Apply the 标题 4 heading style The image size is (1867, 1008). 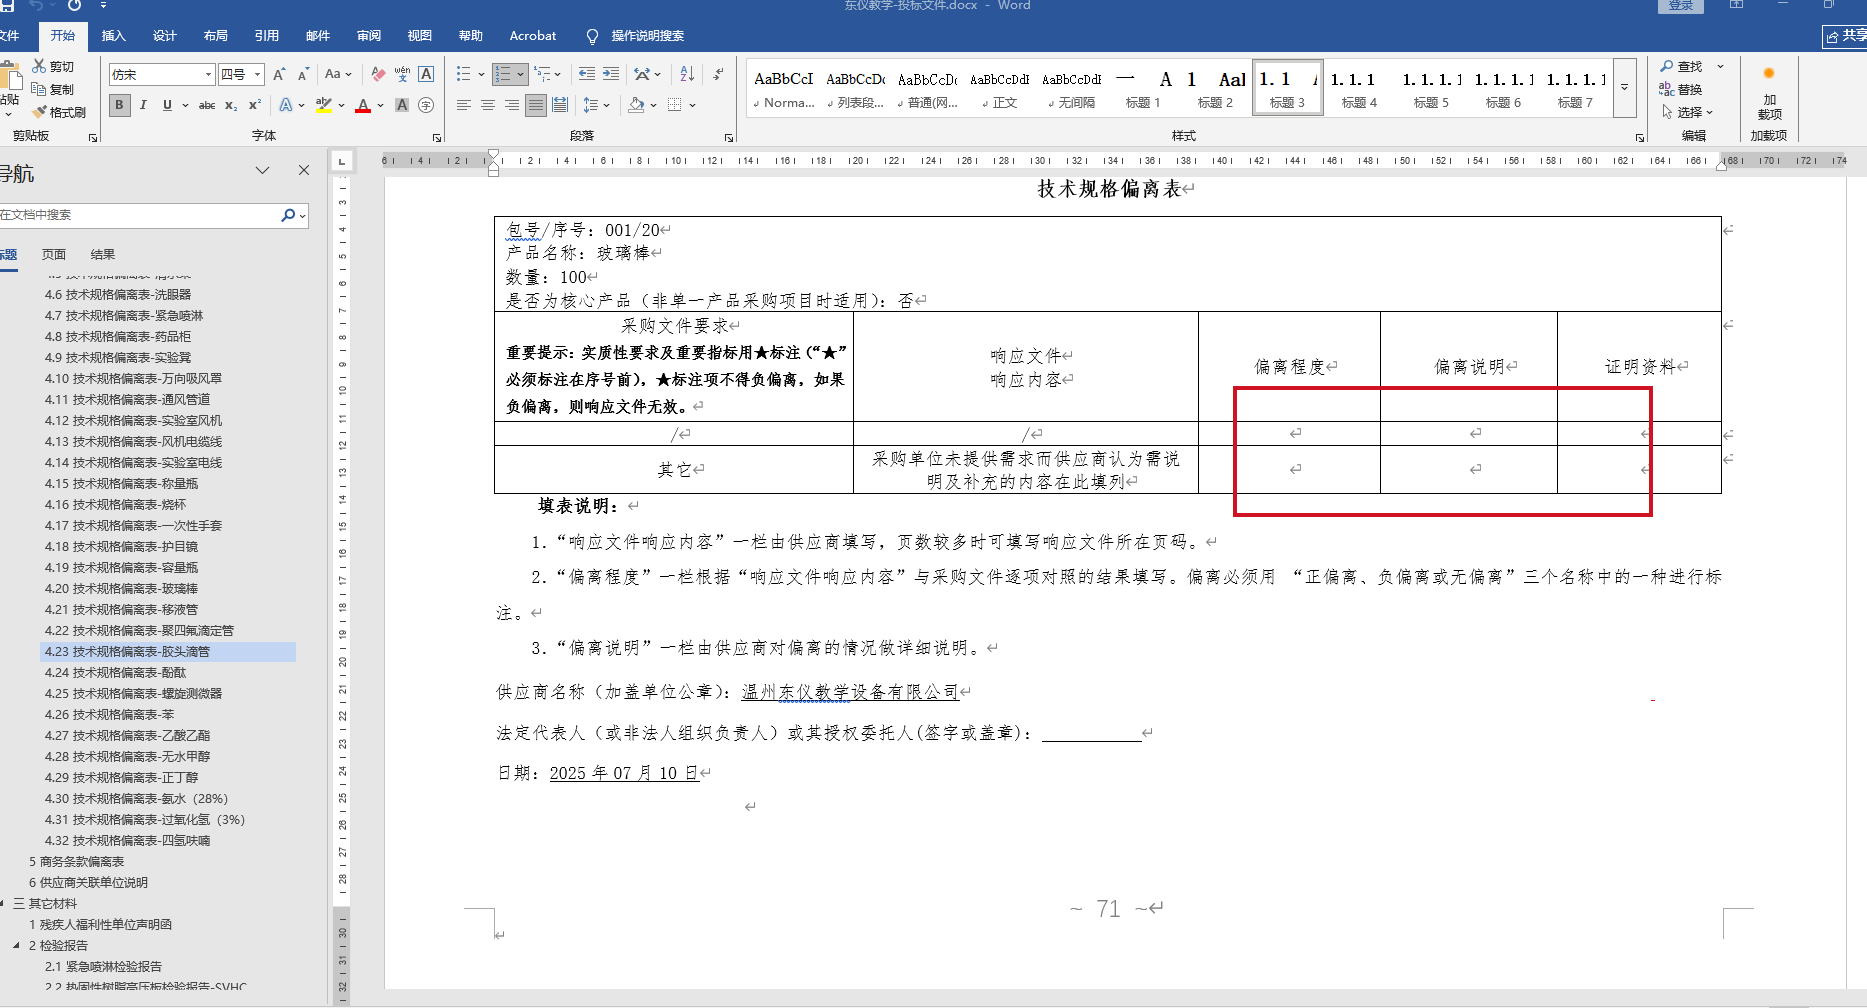point(1359,88)
